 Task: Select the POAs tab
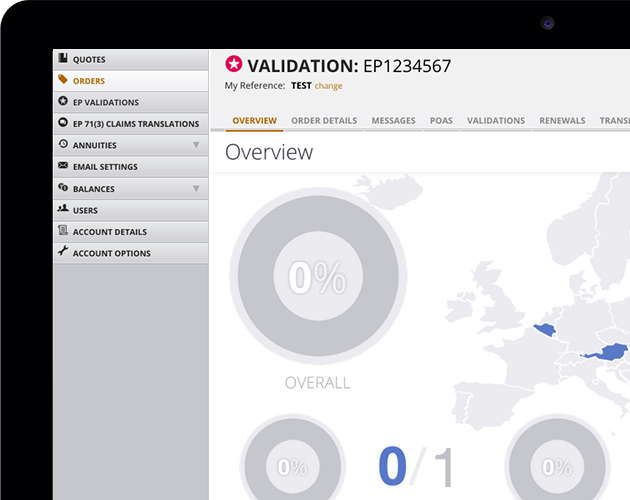point(441,121)
